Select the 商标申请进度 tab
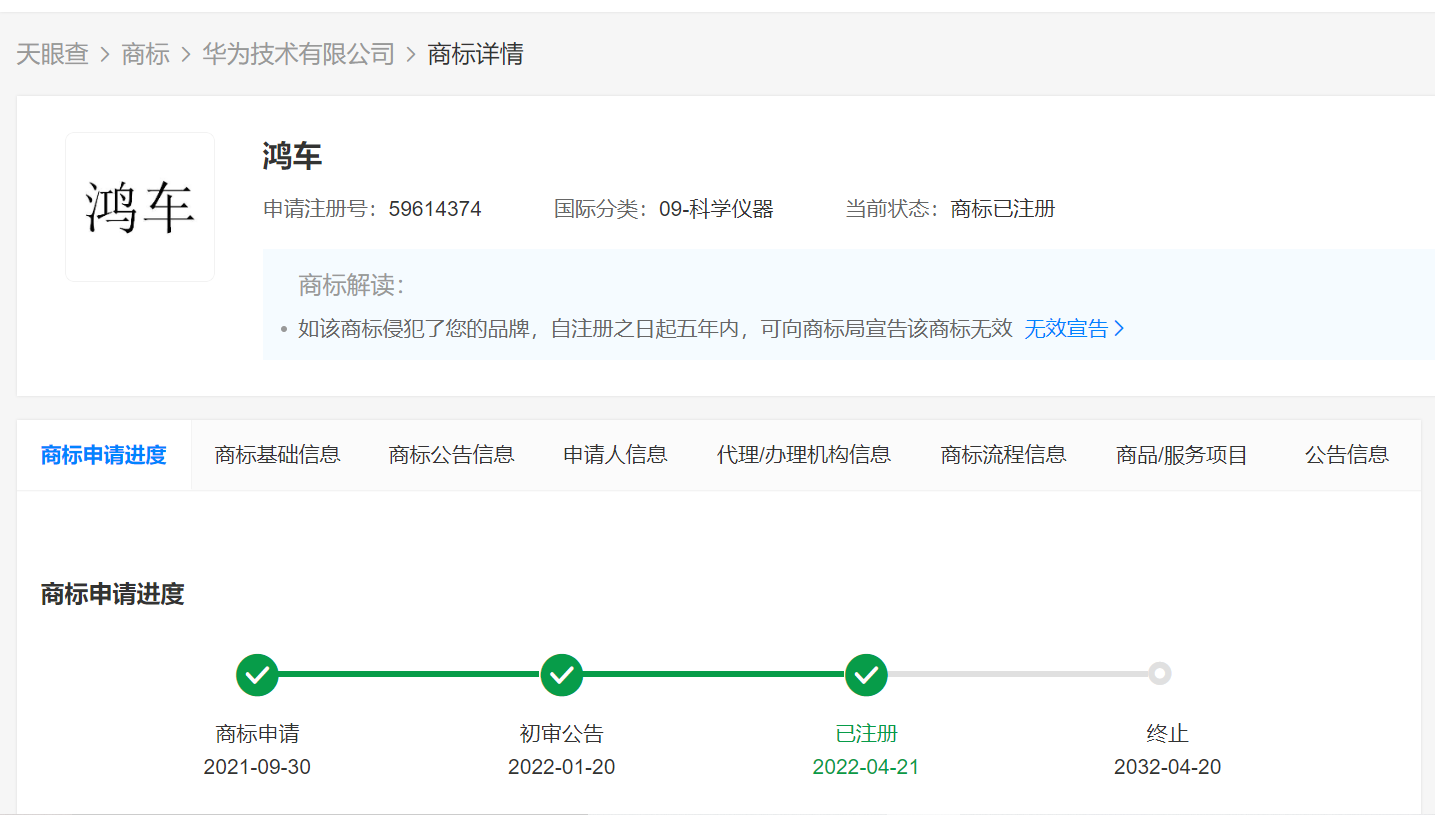 click(104, 455)
